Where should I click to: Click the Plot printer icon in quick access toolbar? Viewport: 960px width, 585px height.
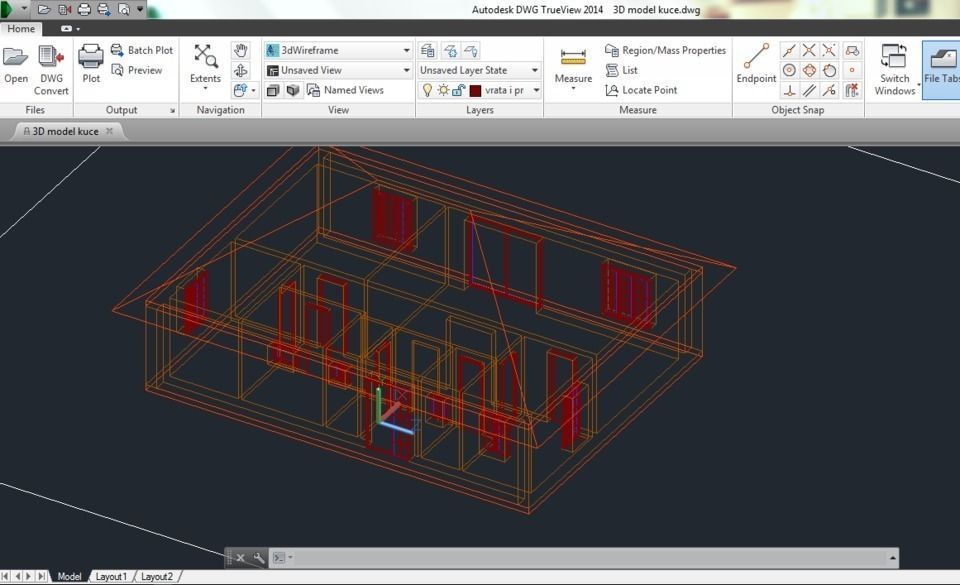[x=84, y=9]
